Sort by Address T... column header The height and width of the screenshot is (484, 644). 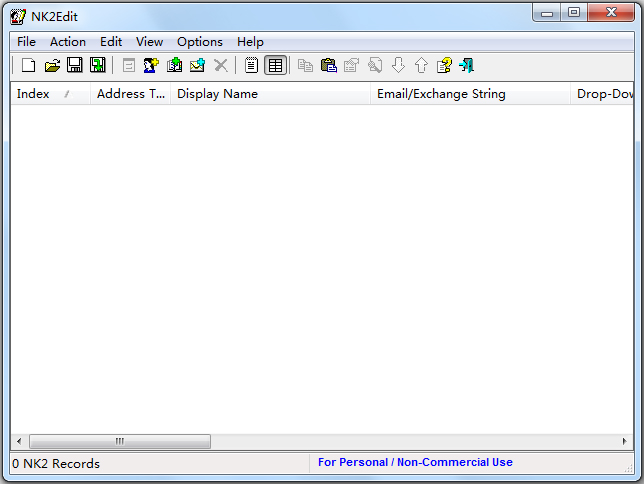click(130, 94)
